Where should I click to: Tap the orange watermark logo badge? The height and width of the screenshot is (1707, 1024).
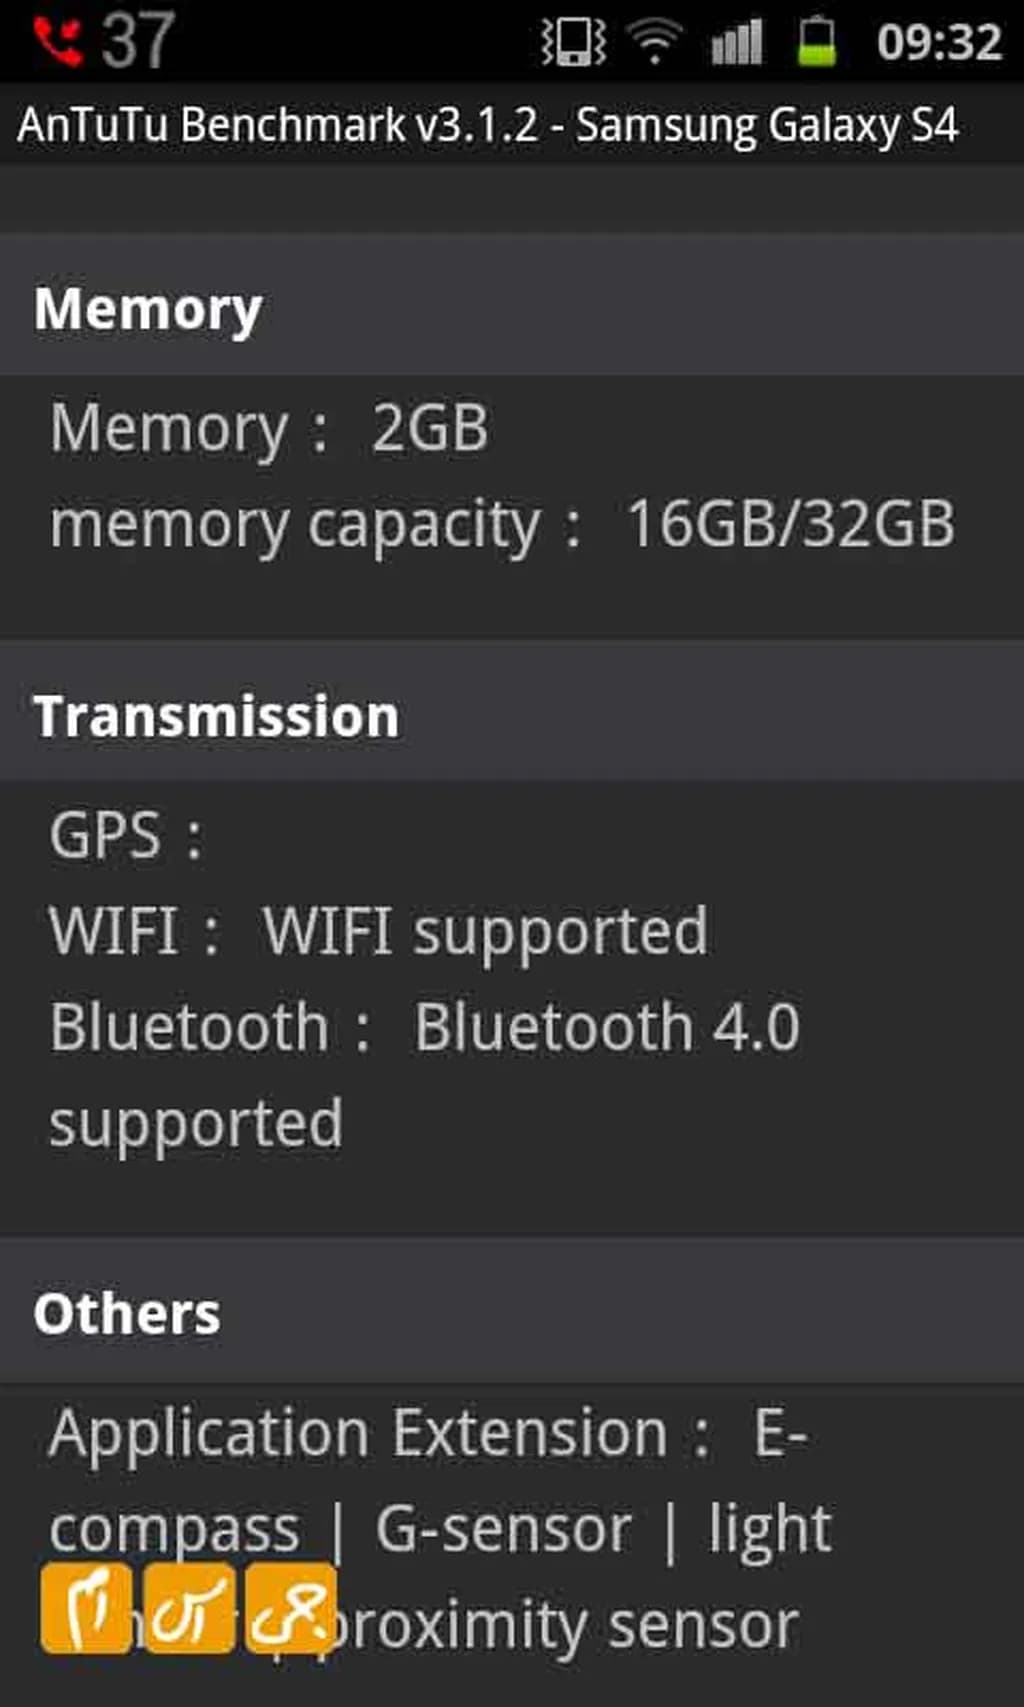pyautogui.click(x=189, y=1608)
